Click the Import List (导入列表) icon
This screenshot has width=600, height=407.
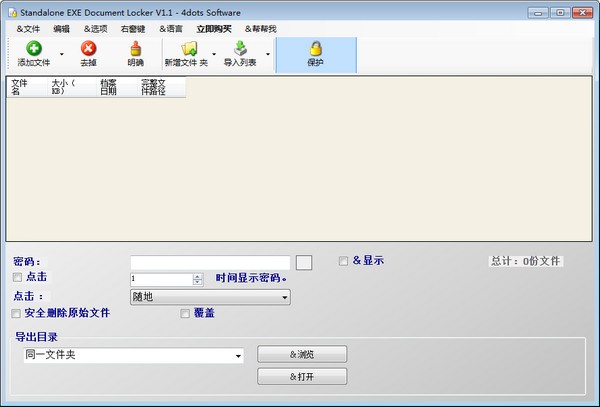tap(240, 48)
